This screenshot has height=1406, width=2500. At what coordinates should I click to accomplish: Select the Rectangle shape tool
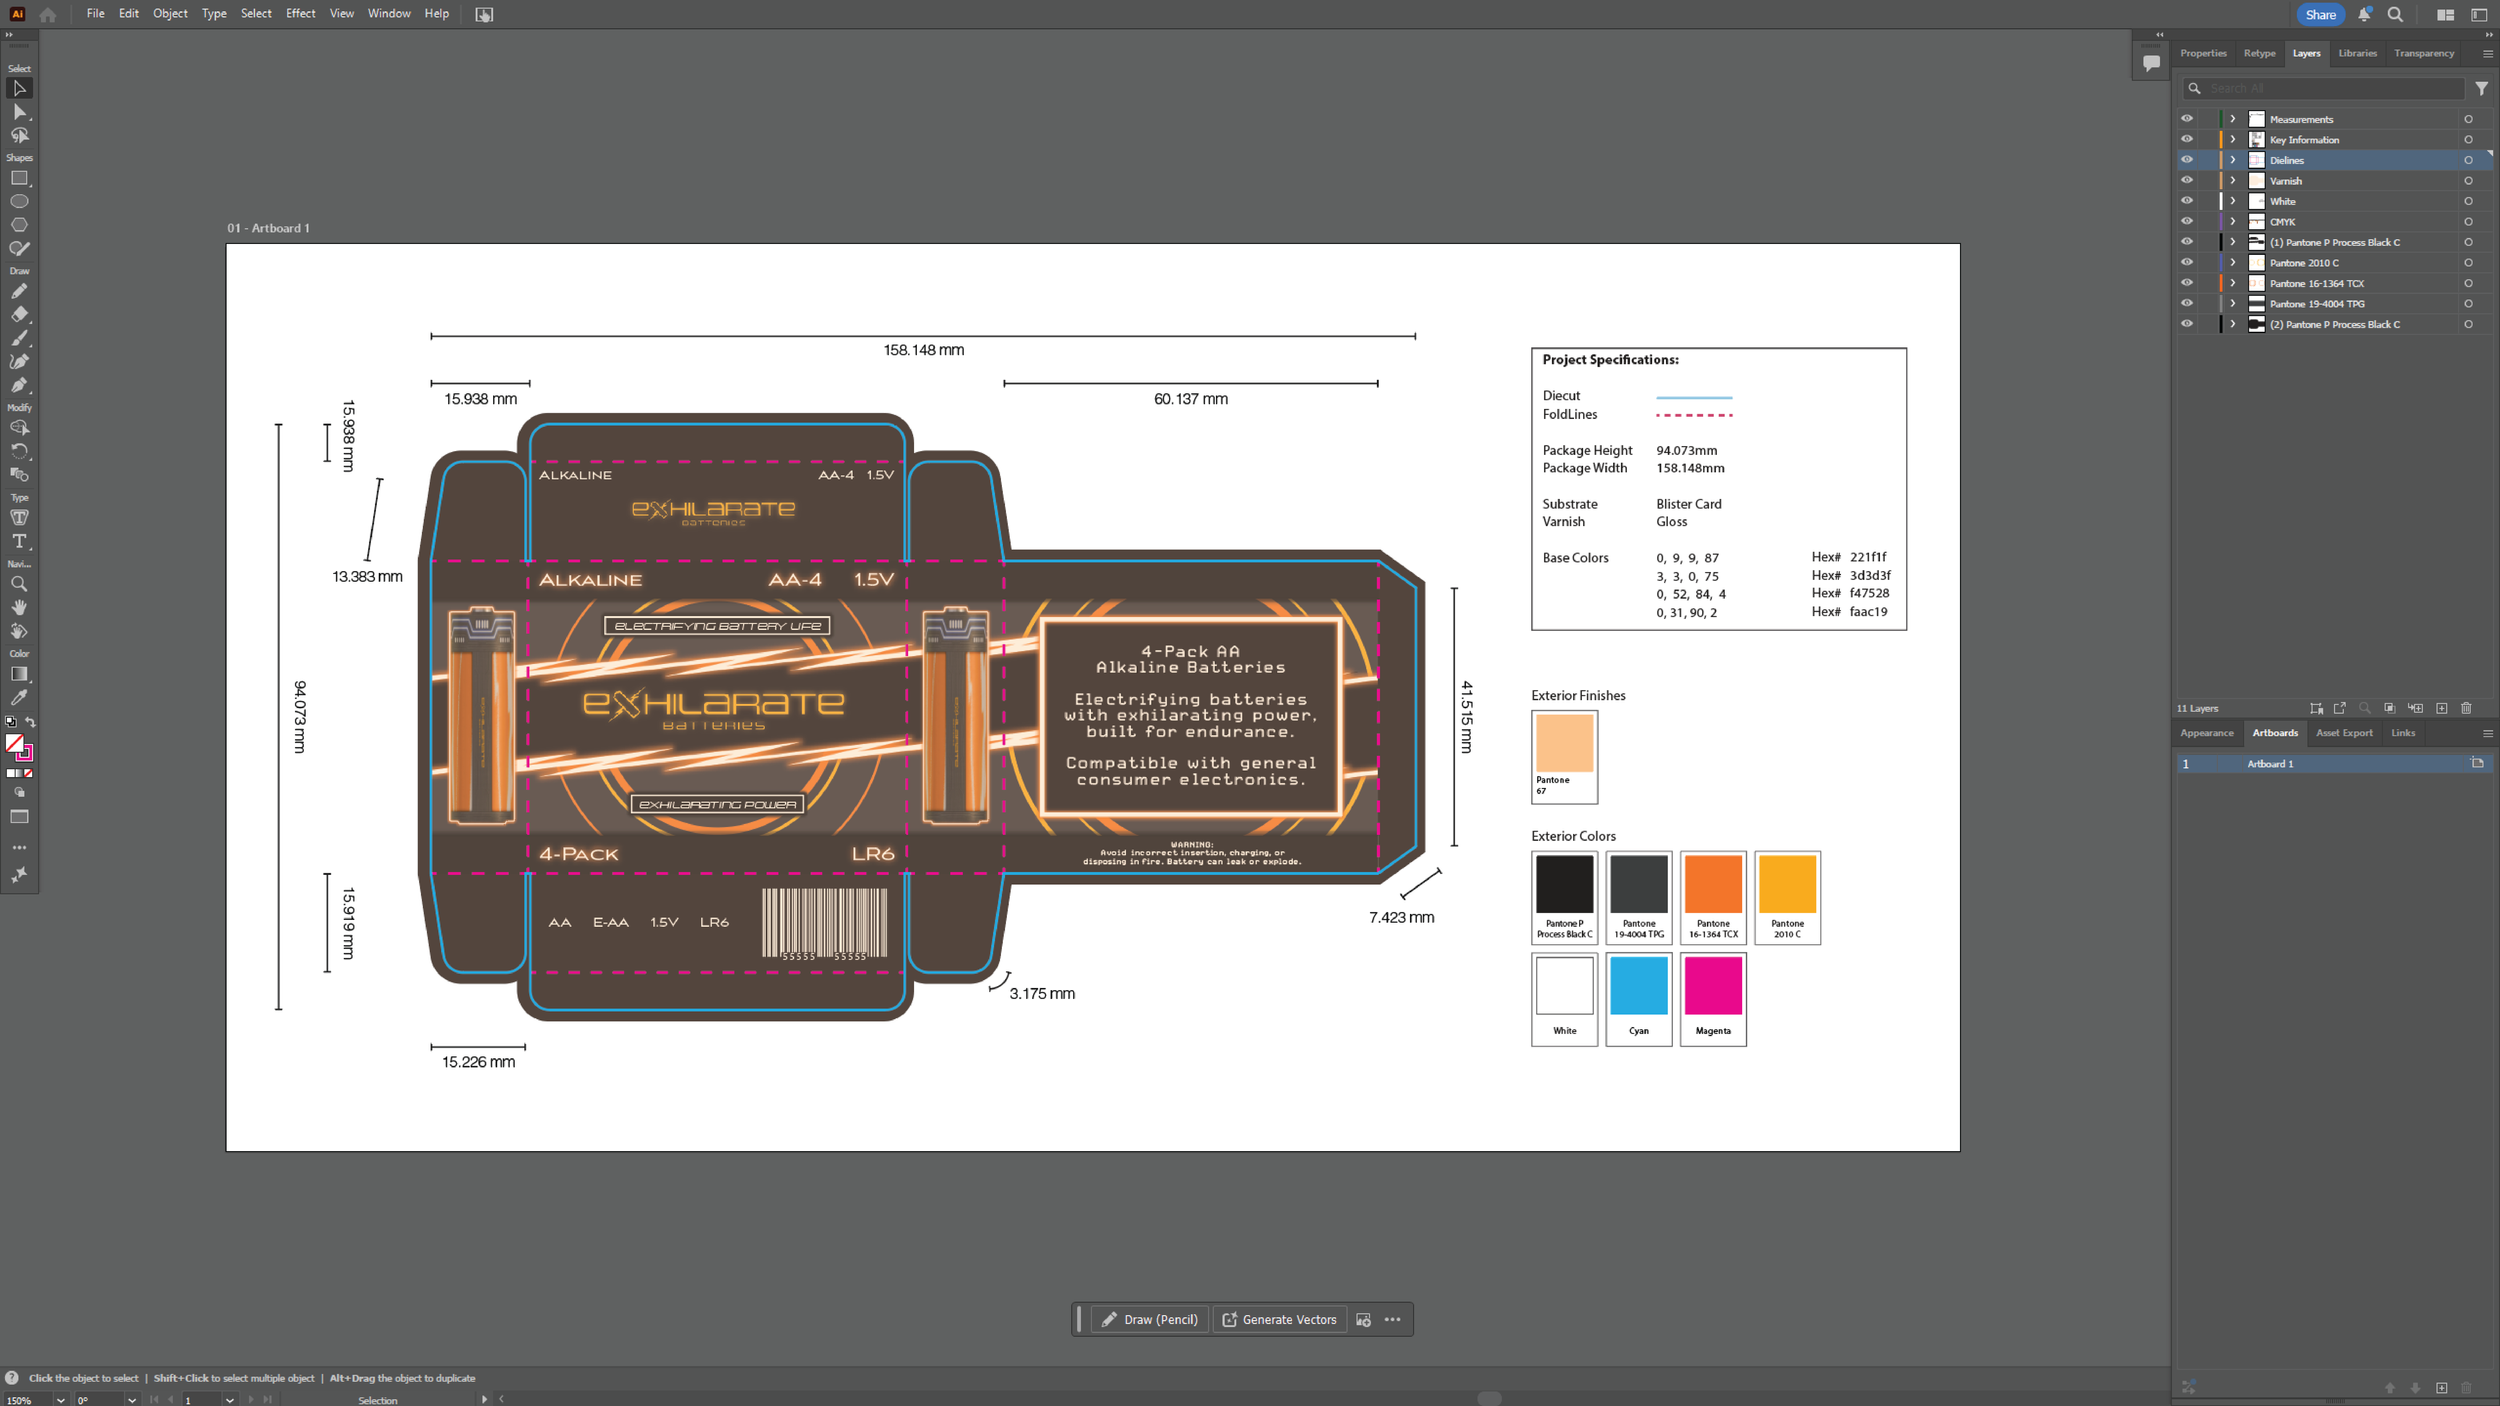(x=19, y=178)
